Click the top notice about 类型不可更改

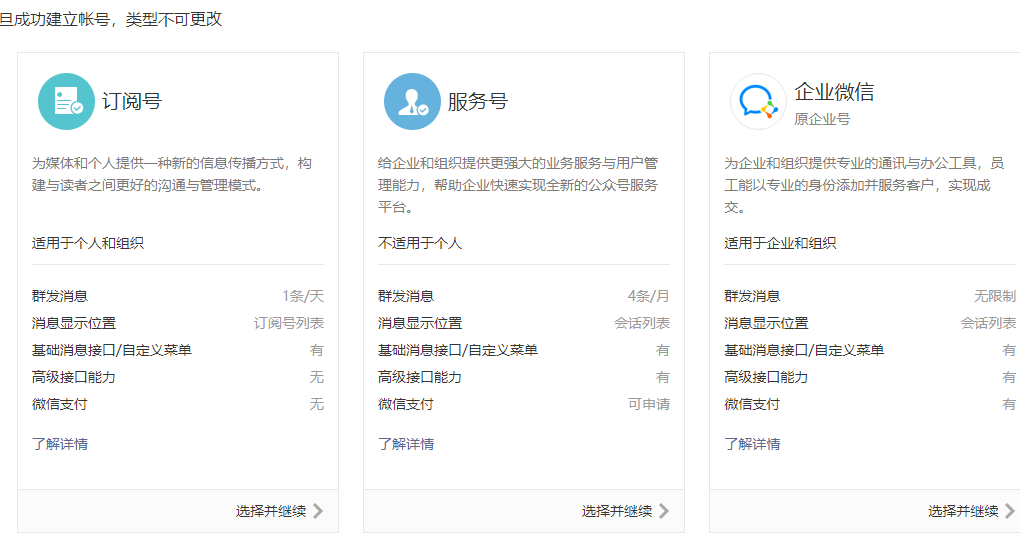click(x=111, y=20)
